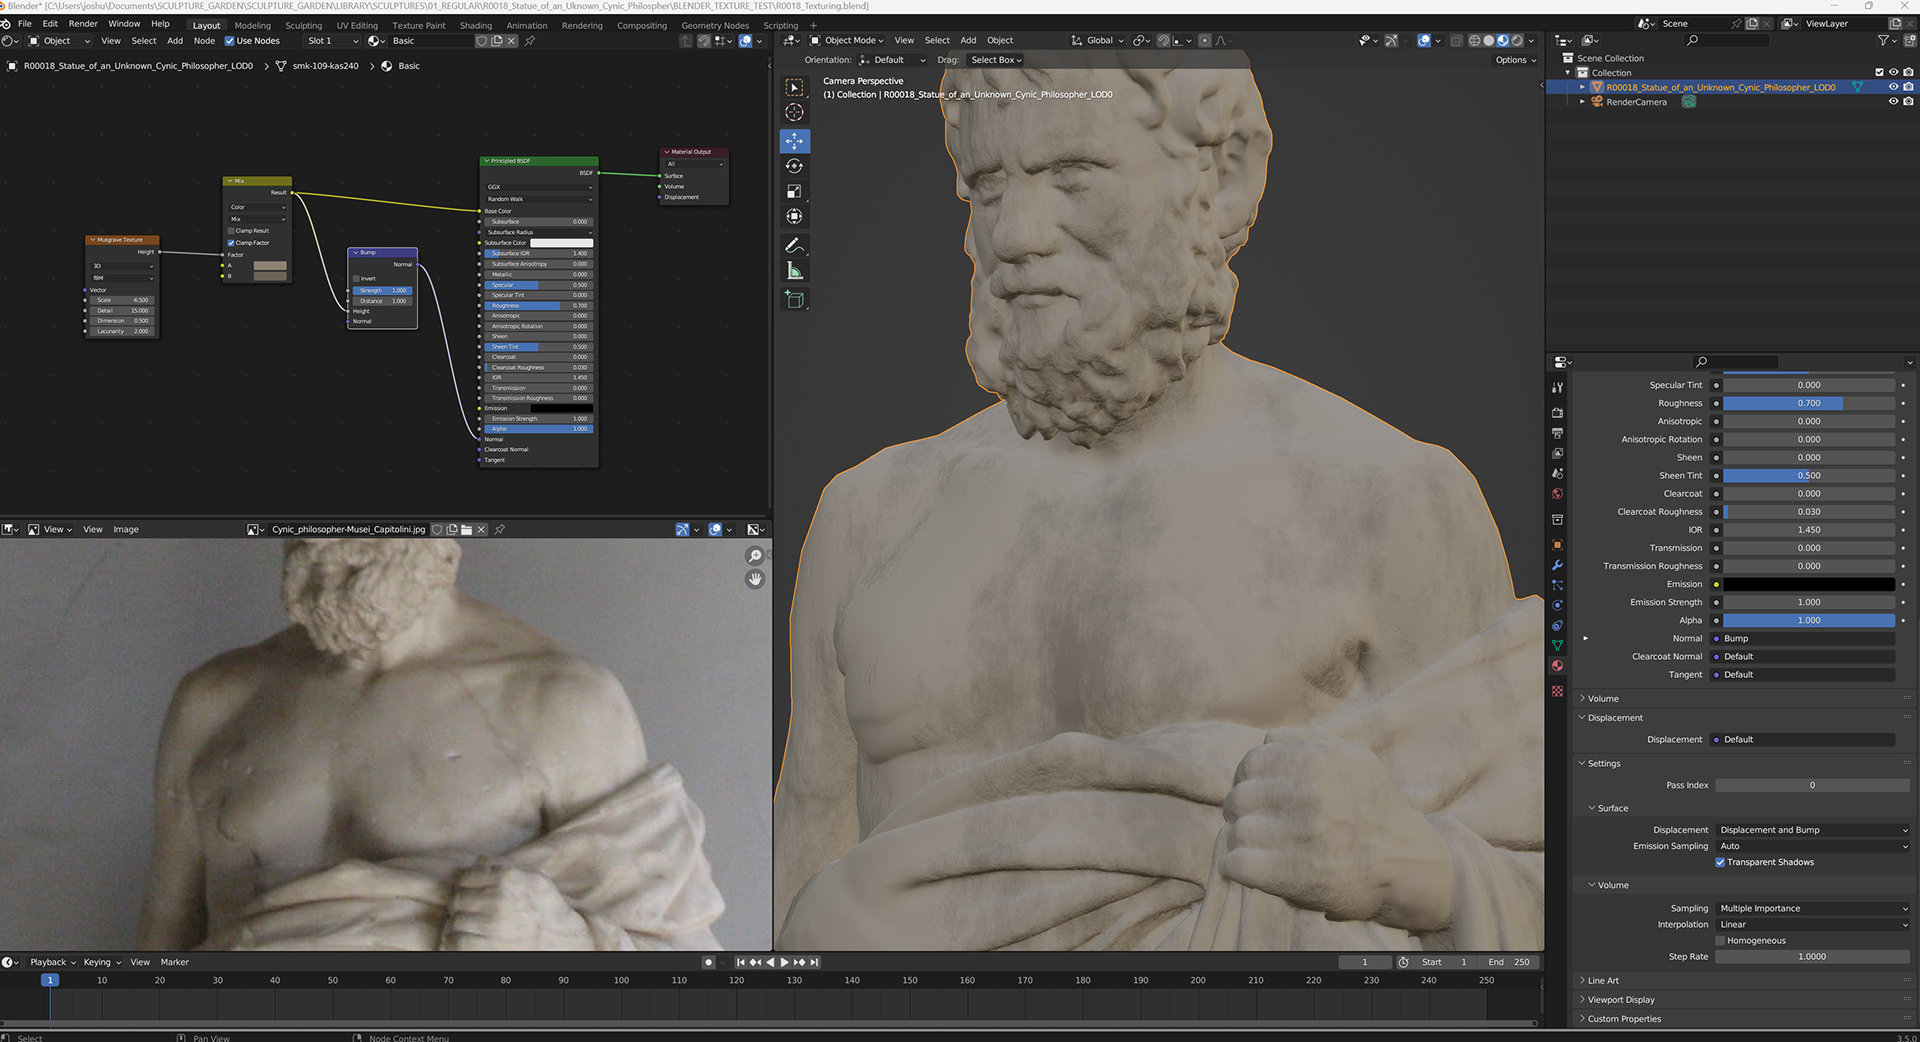1920x1042 pixels.
Task: Open the Options dropdown in viewport
Action: 1516,60
